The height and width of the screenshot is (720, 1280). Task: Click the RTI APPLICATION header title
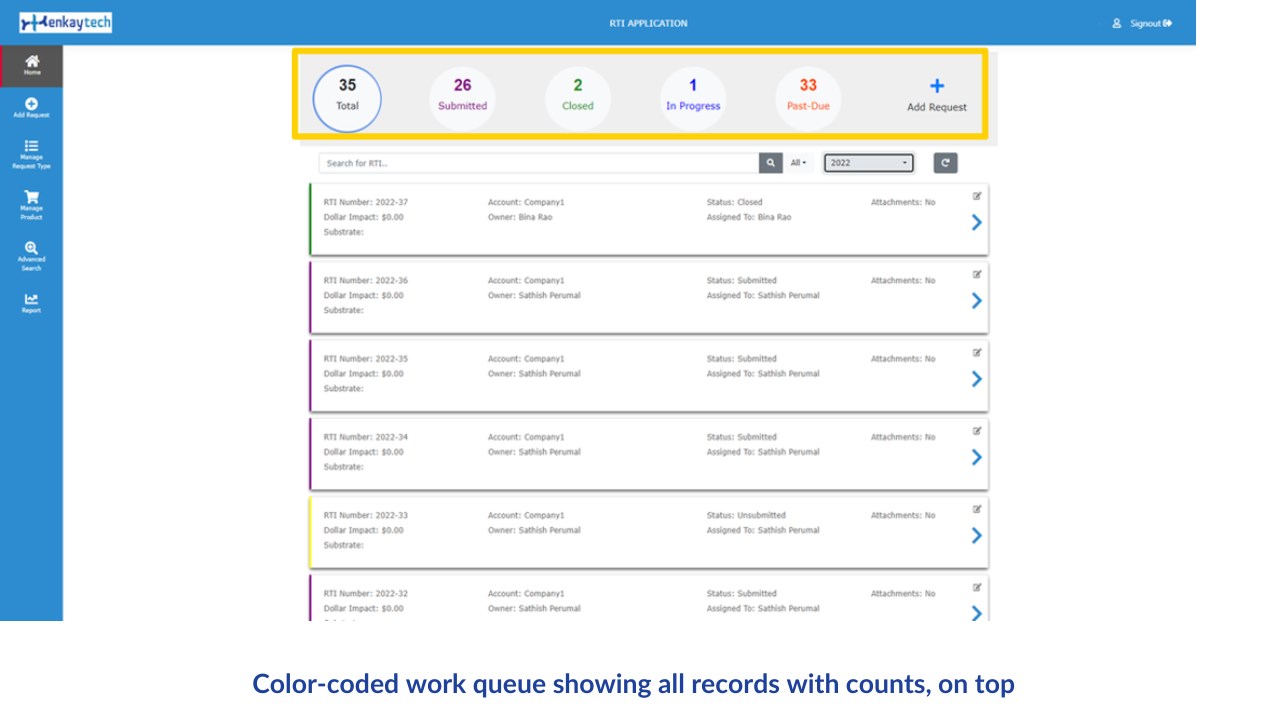pos(648,23)
